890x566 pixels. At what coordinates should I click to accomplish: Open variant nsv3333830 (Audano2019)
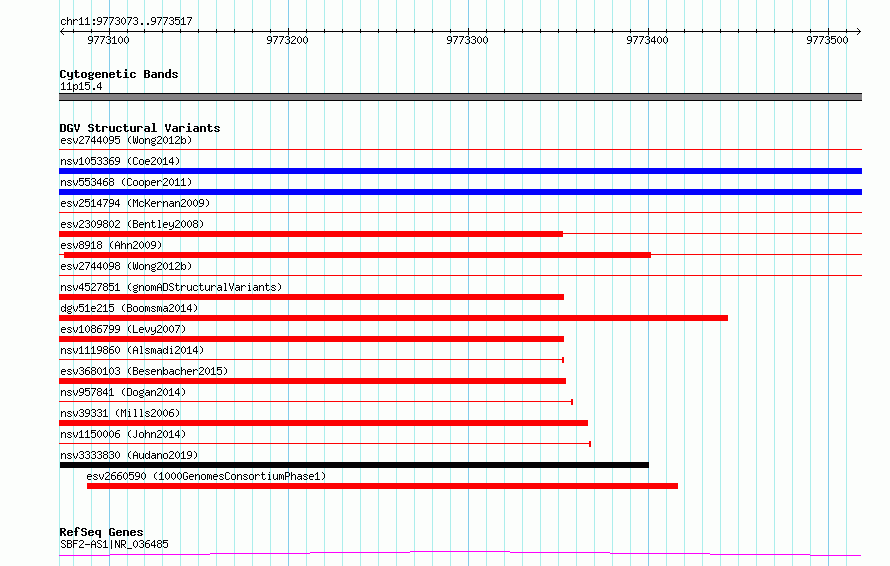(x=129, y=455)
